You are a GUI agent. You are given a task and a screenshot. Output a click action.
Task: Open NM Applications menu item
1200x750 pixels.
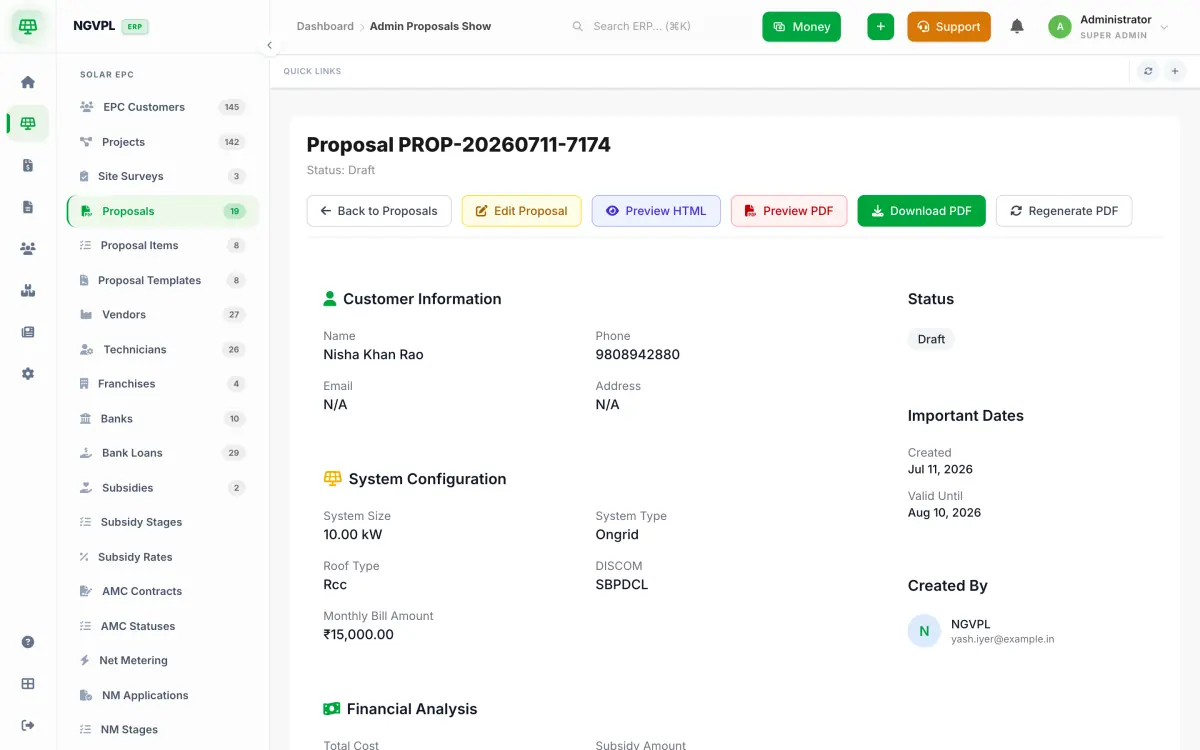(162, 695)
